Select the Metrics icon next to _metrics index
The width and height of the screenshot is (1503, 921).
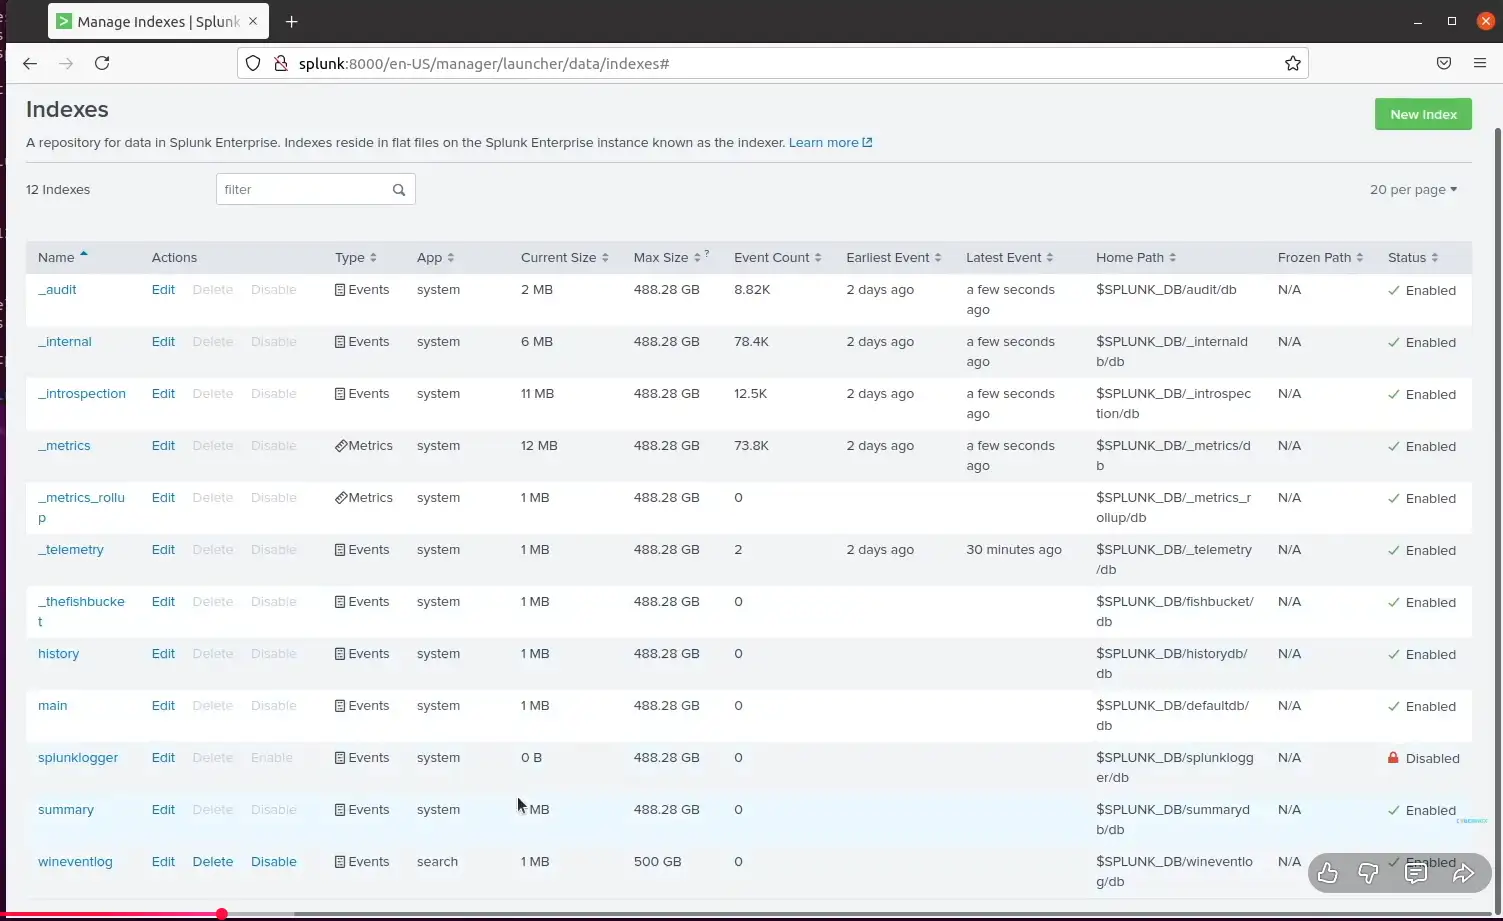[x=340, y=445]
